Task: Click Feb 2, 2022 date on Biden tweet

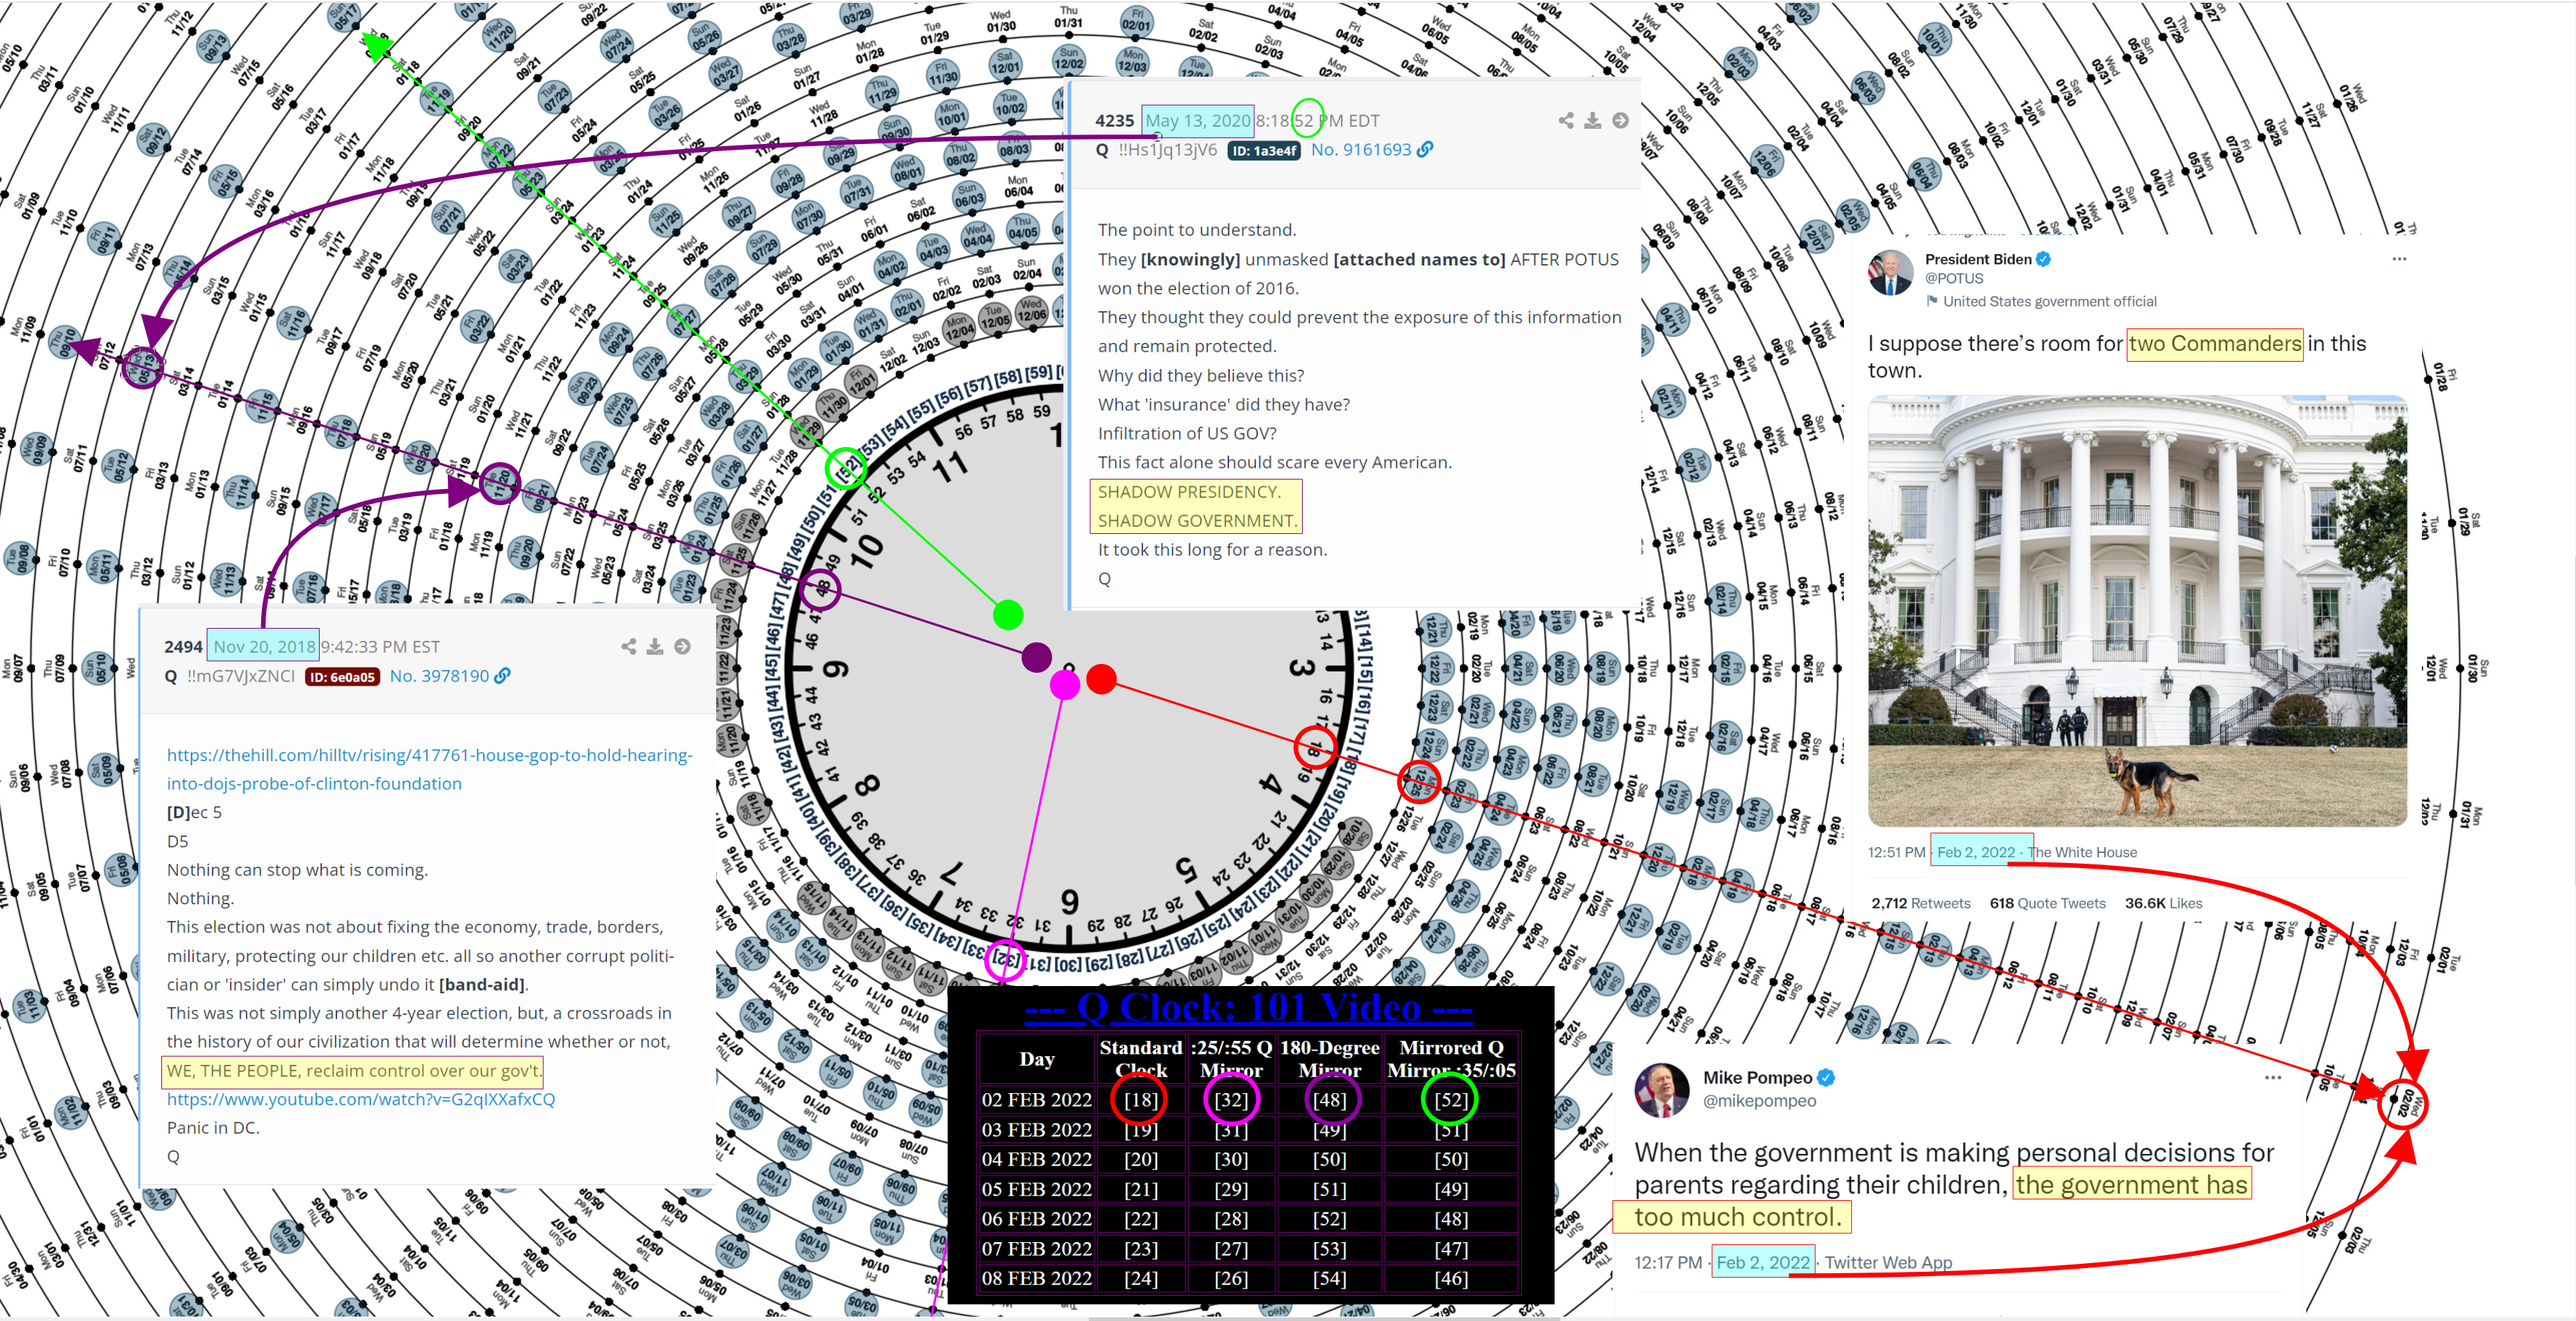Action: [1976, 853]
